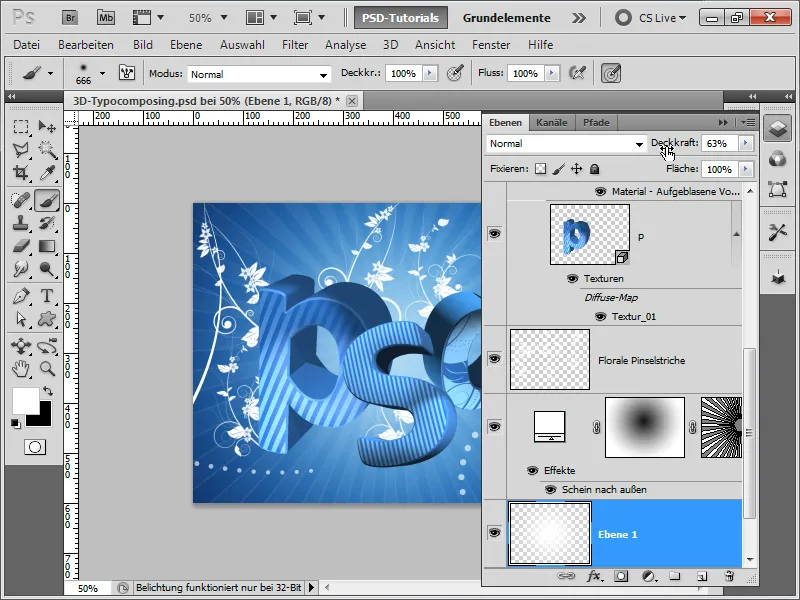Click the PSD-Tutorials workspace button
The image size is (800, 600).
tap(401, 18)
